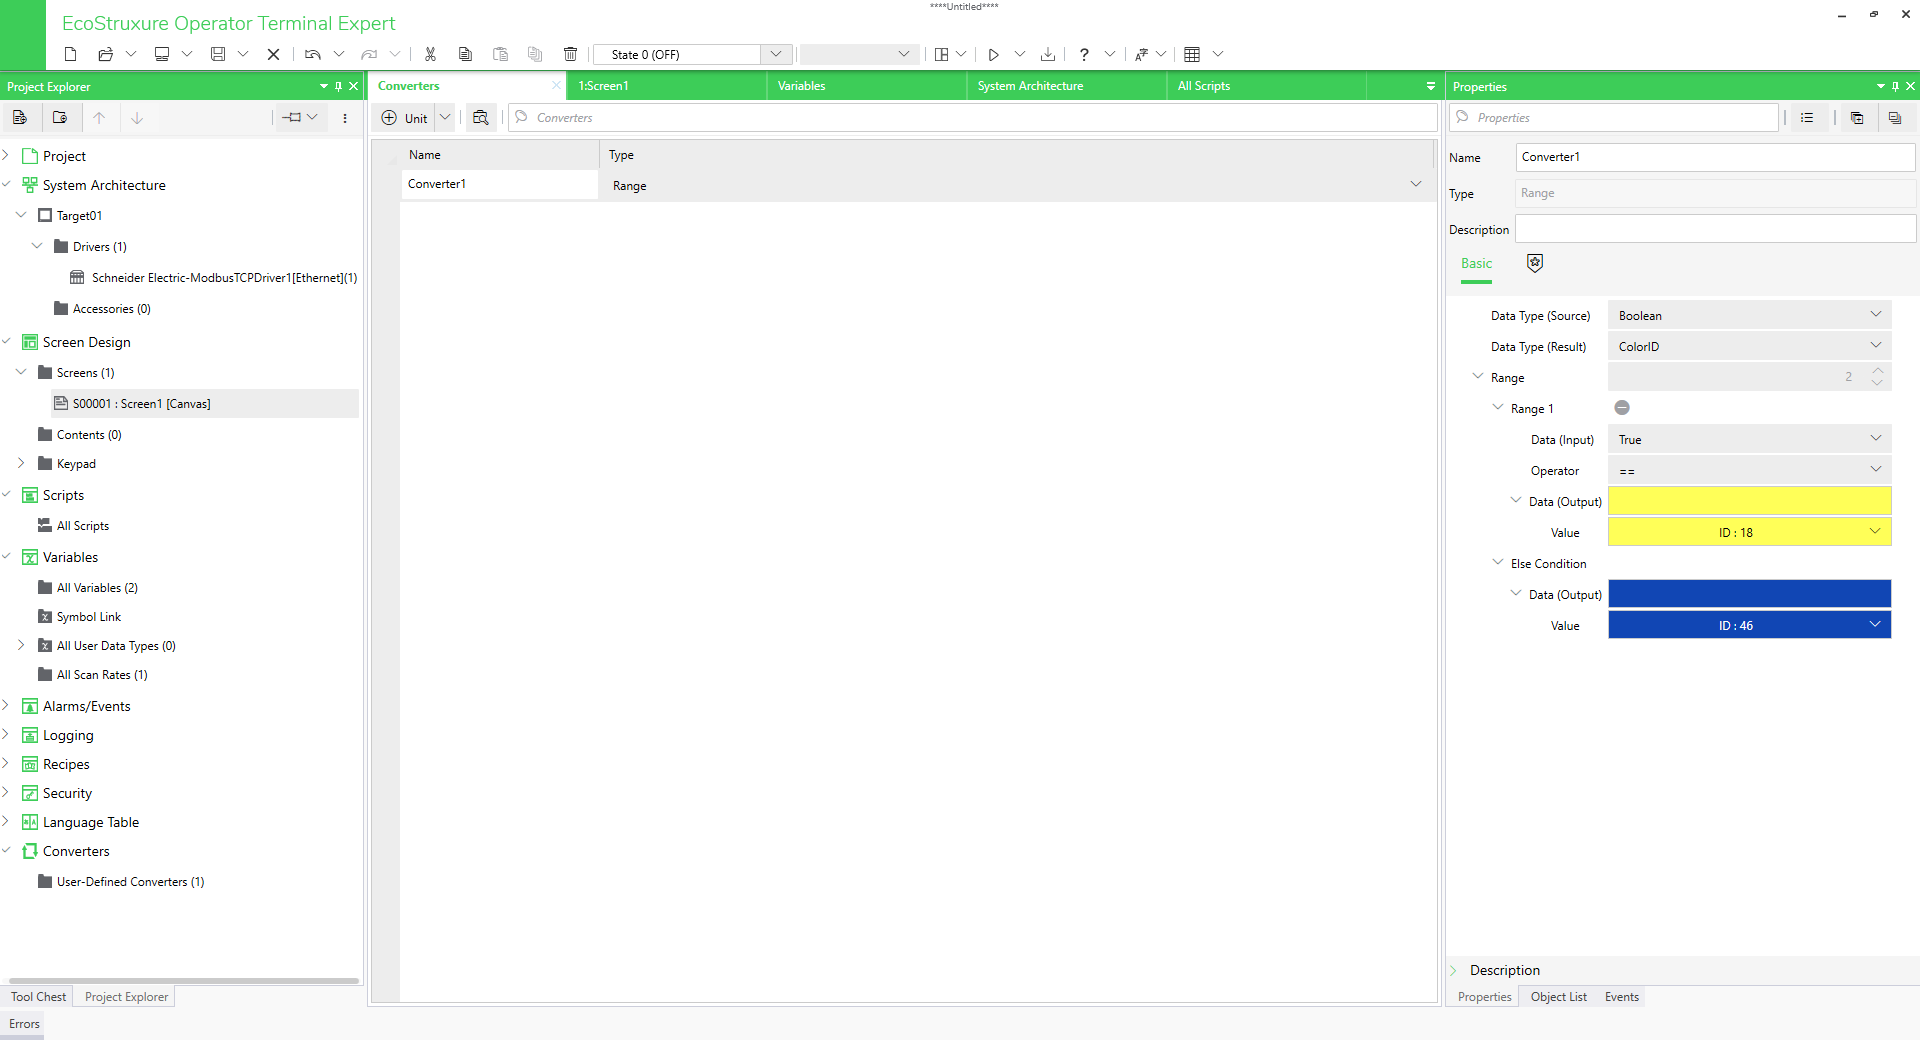Switch to the 1:Screen1 tab
Image resolution: width=1920 pixels, height=1040 pixels.
click(666, 86)
